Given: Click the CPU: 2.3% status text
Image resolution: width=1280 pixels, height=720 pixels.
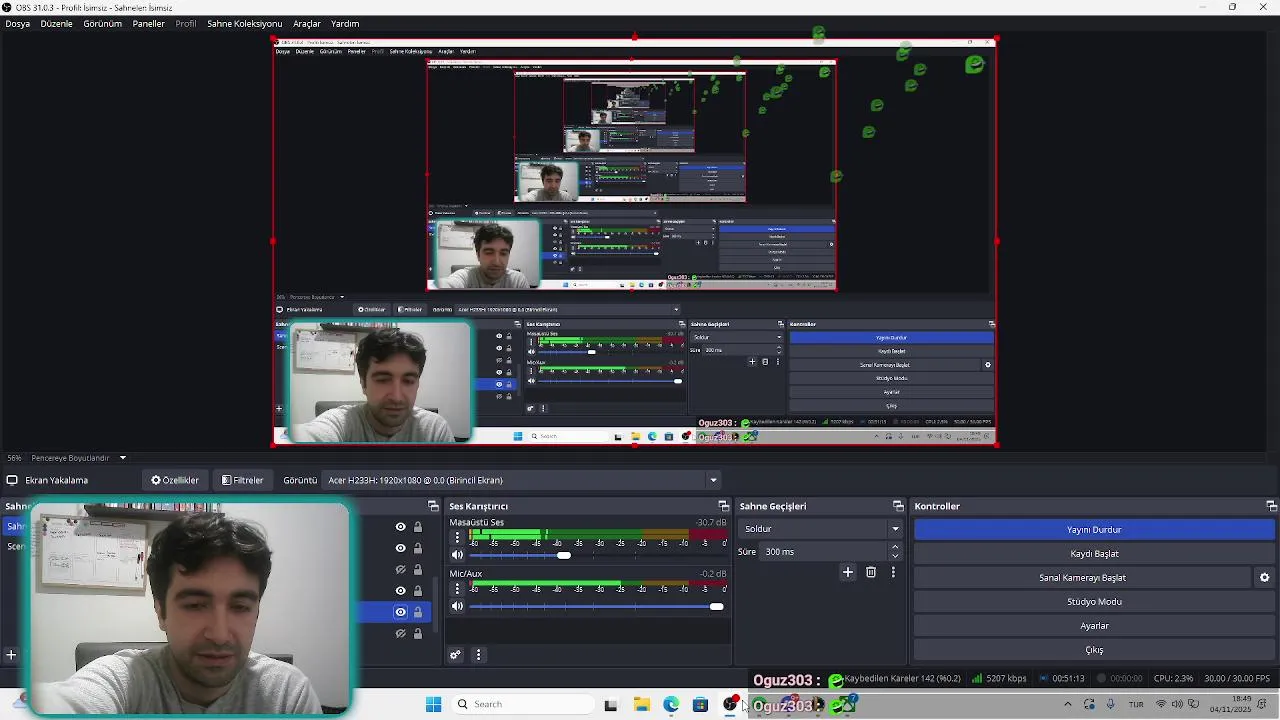Looking at the screenshot, I should (x=1173, y=679).
